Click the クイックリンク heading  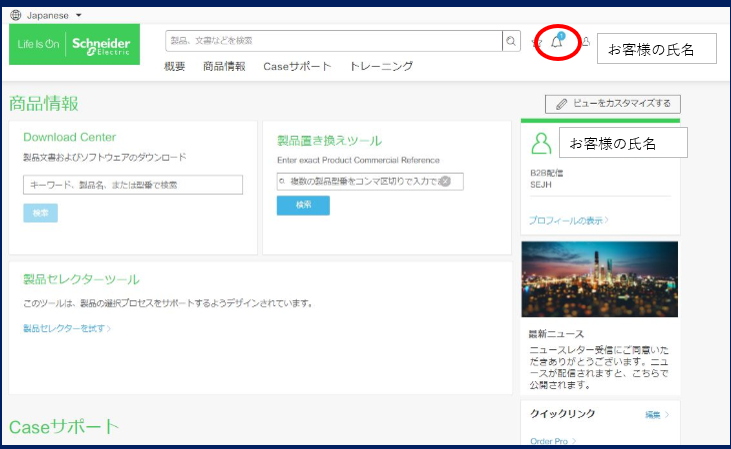[x=563, y=414]
